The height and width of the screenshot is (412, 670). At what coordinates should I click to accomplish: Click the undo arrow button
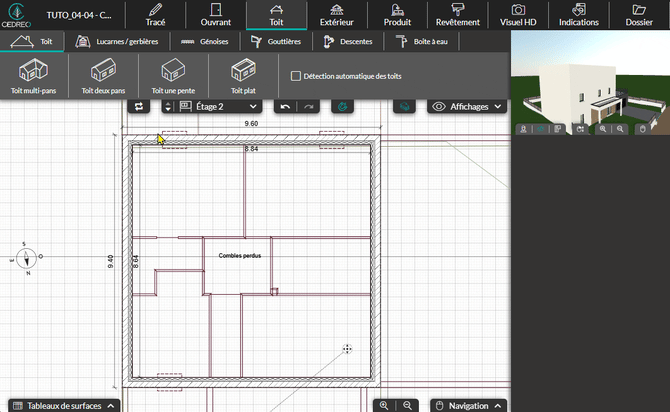click(287, 106)
